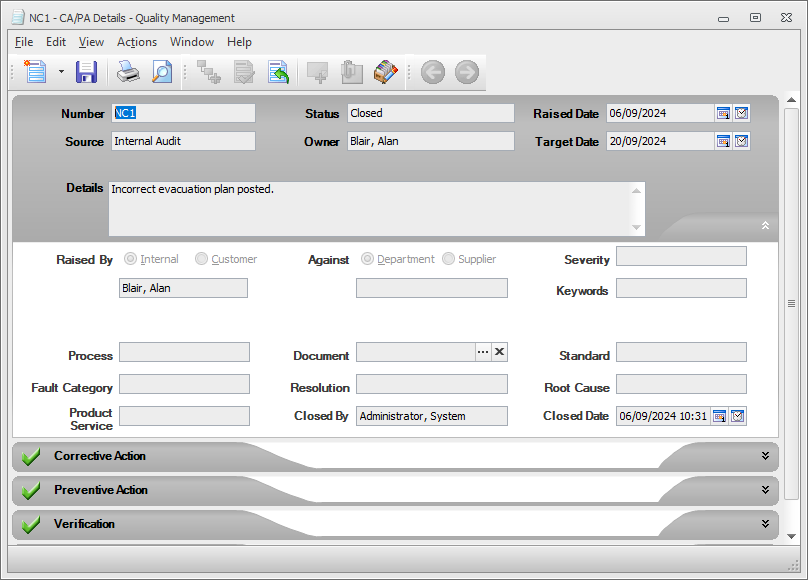Open the New record dropdown arrow
This screenshot has height=580, width=808.
point(61,72)
